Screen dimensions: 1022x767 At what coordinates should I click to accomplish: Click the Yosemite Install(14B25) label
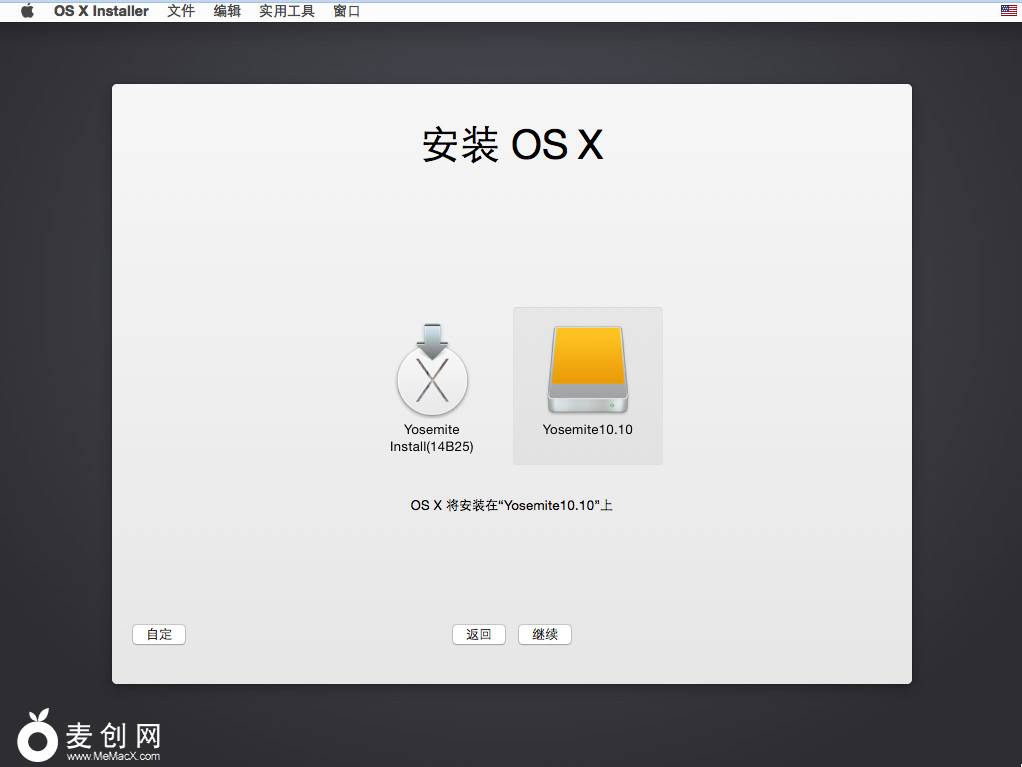(x=432, y=438)
